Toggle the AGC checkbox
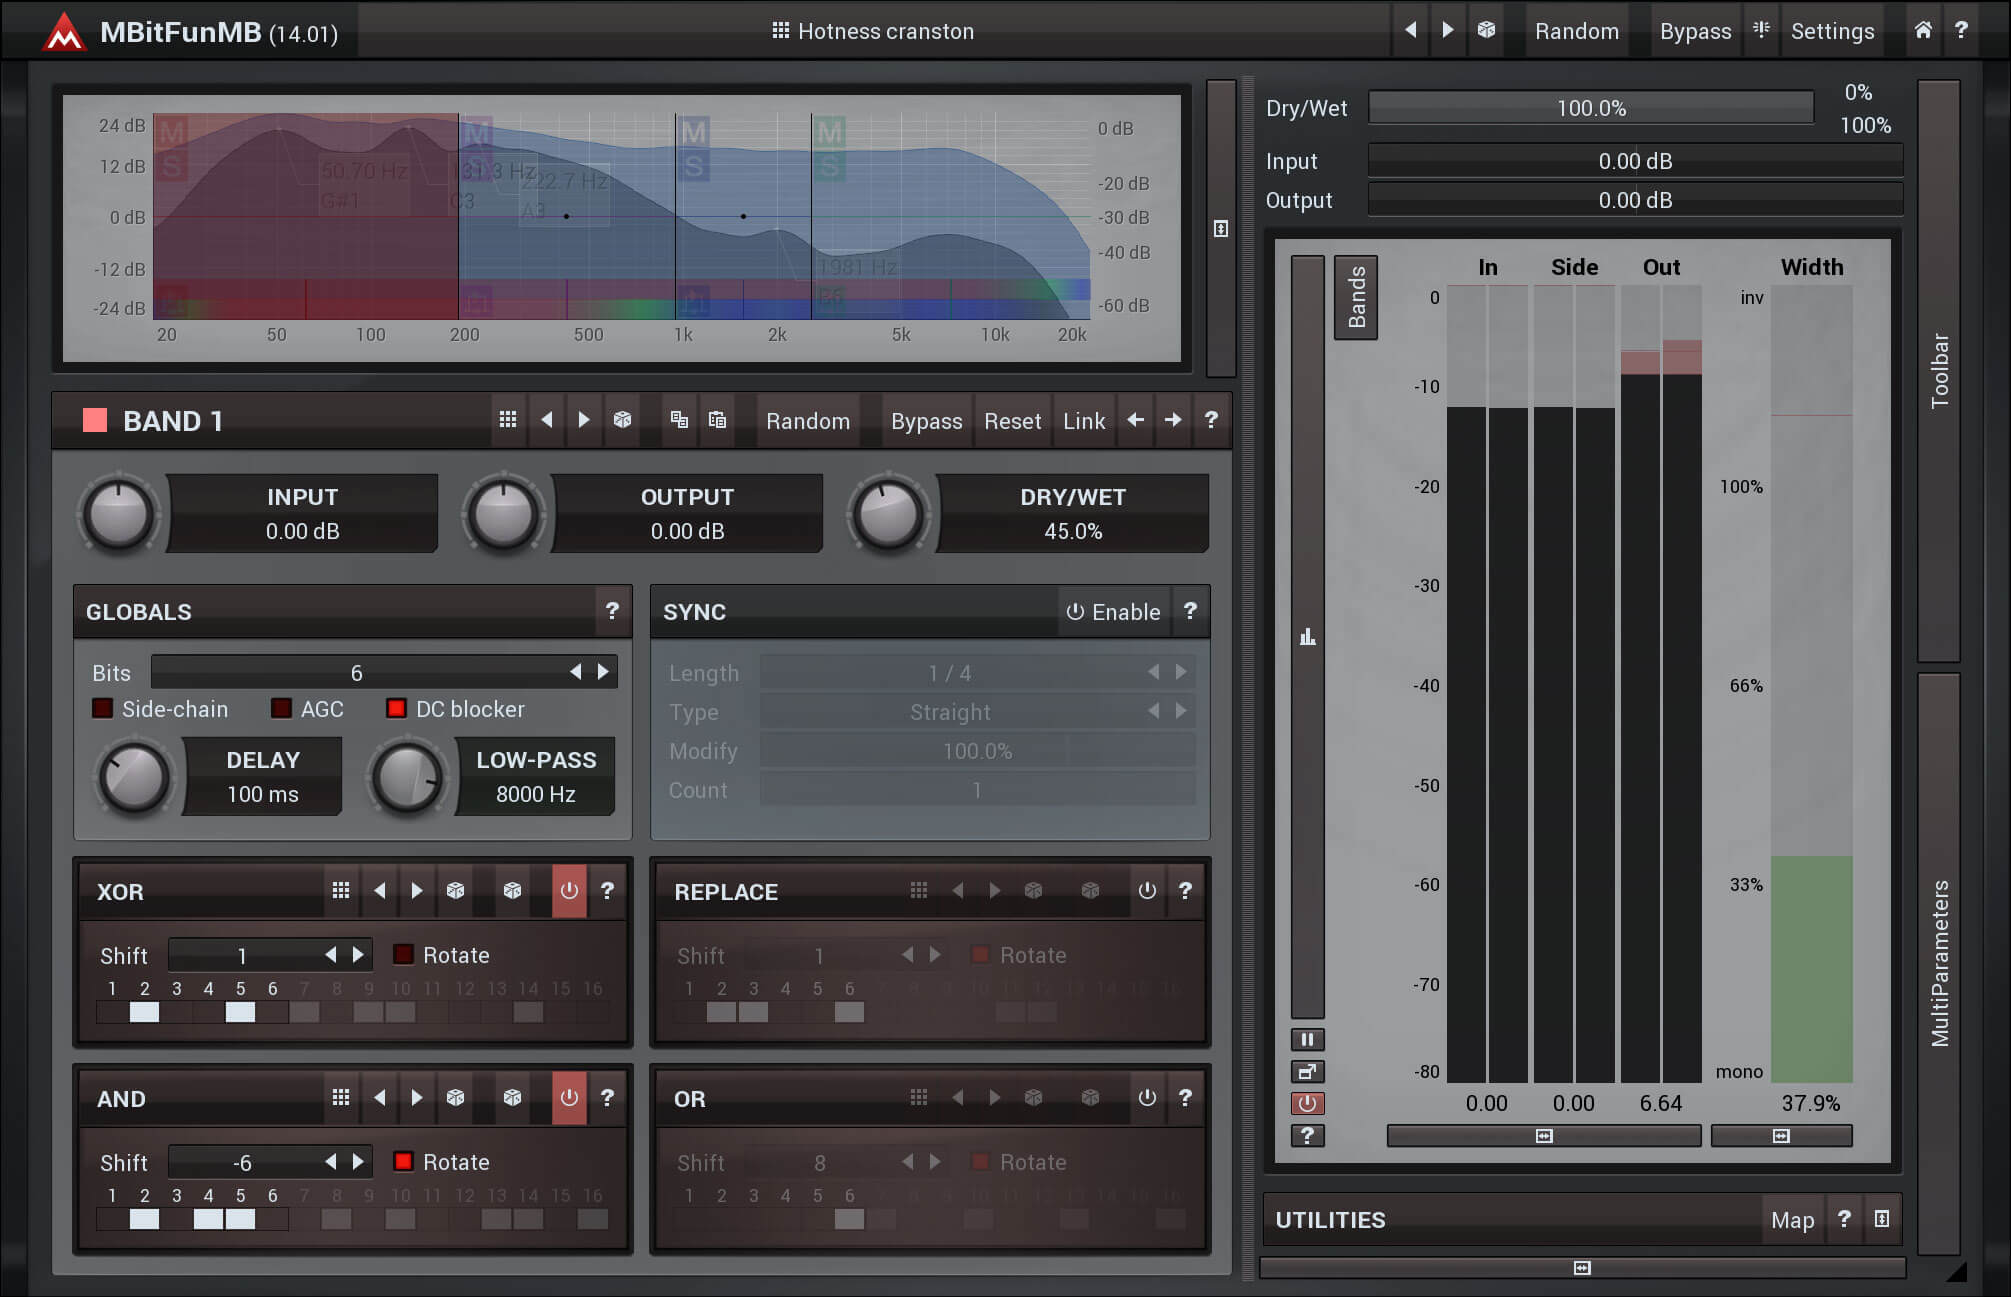Viewport: 2011px width, 1297px height. (281, 708)
